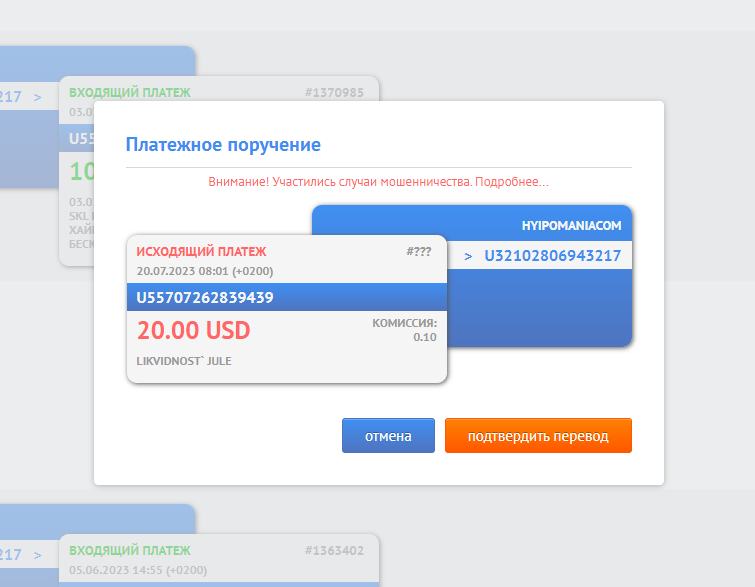The width and height of the screenshot is (755, 587).
Task: Click the LIKVIDNOST` JULE payment memo
Action: click(184, 360)
